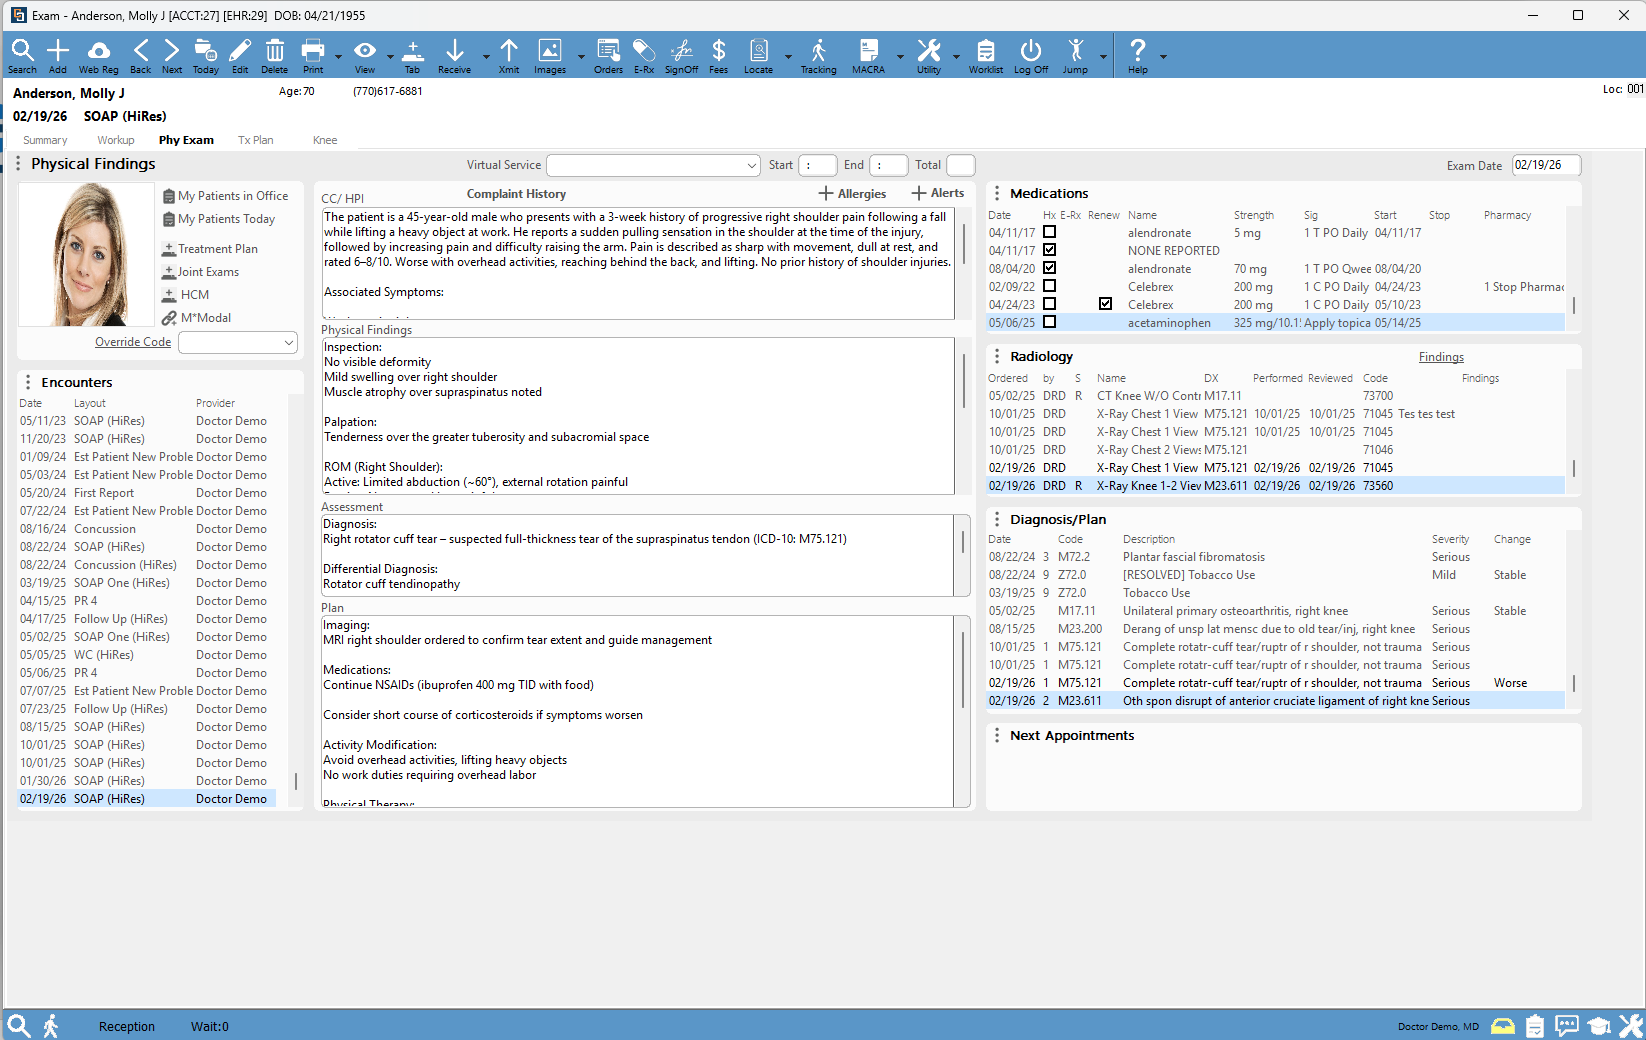Image resolution: width=1646 pixels, height=1040 pixels.
Task: Open My Patients in Office
Action: coord(226,196)
